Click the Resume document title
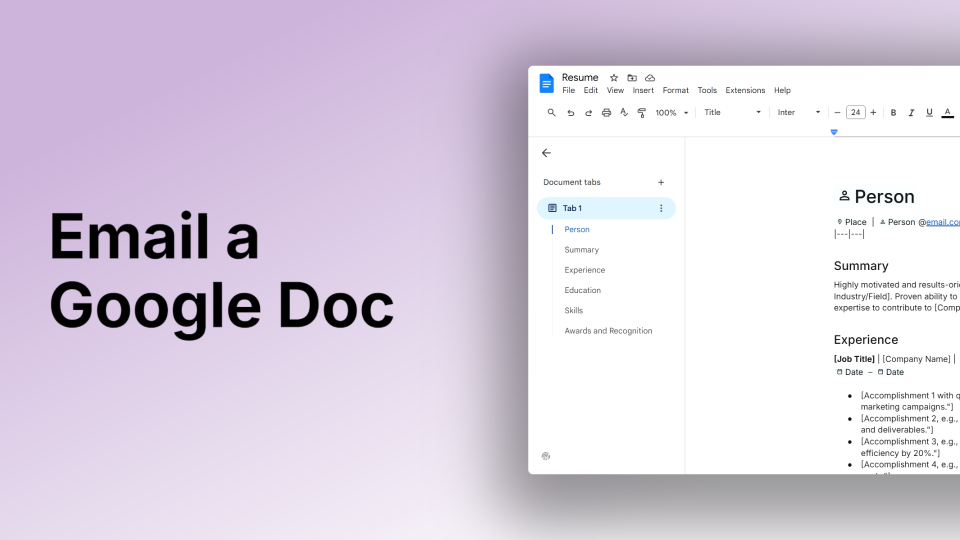The image size is (960, 540). coord(580,78)
